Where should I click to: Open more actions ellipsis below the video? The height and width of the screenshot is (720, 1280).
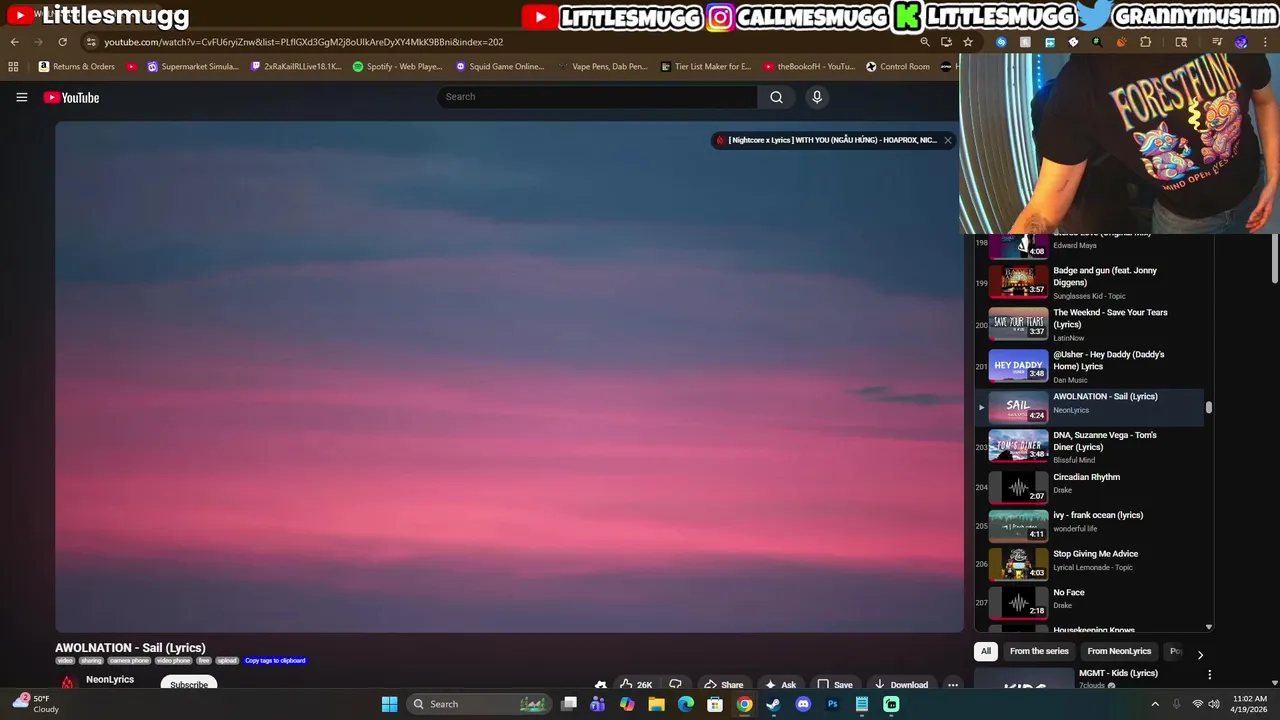click(953, 685)
